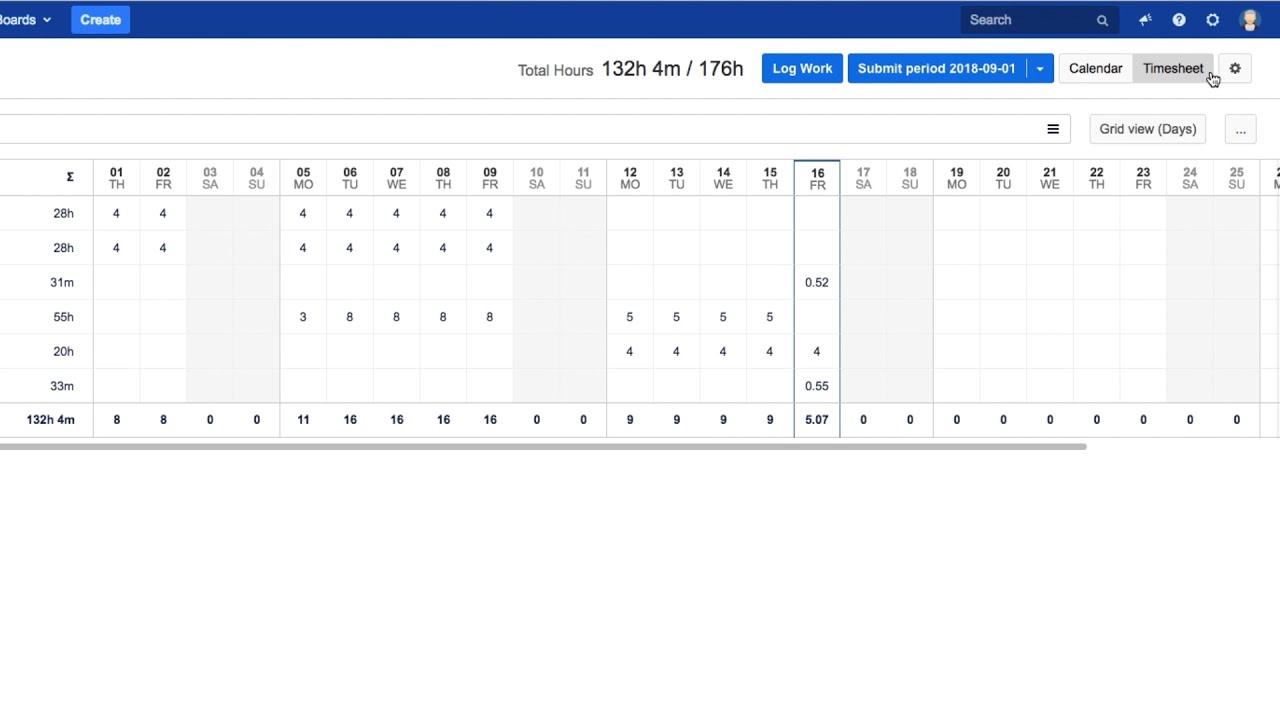Click the 0.52 cell on day 16
This screenshot has width=1280, height=720.
[817, 282]
